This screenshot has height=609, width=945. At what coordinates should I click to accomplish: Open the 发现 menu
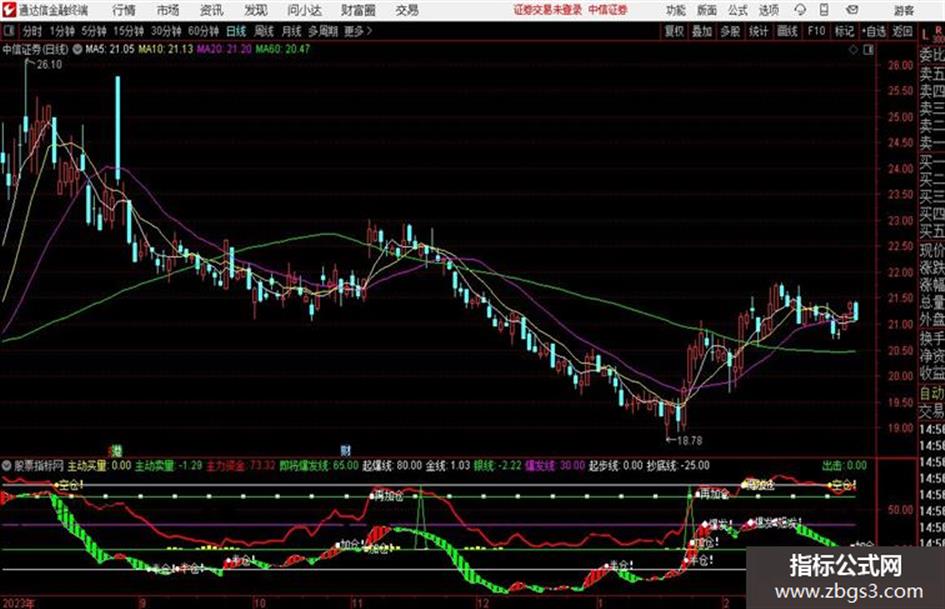pyautogui.click(x=256, y=10)
